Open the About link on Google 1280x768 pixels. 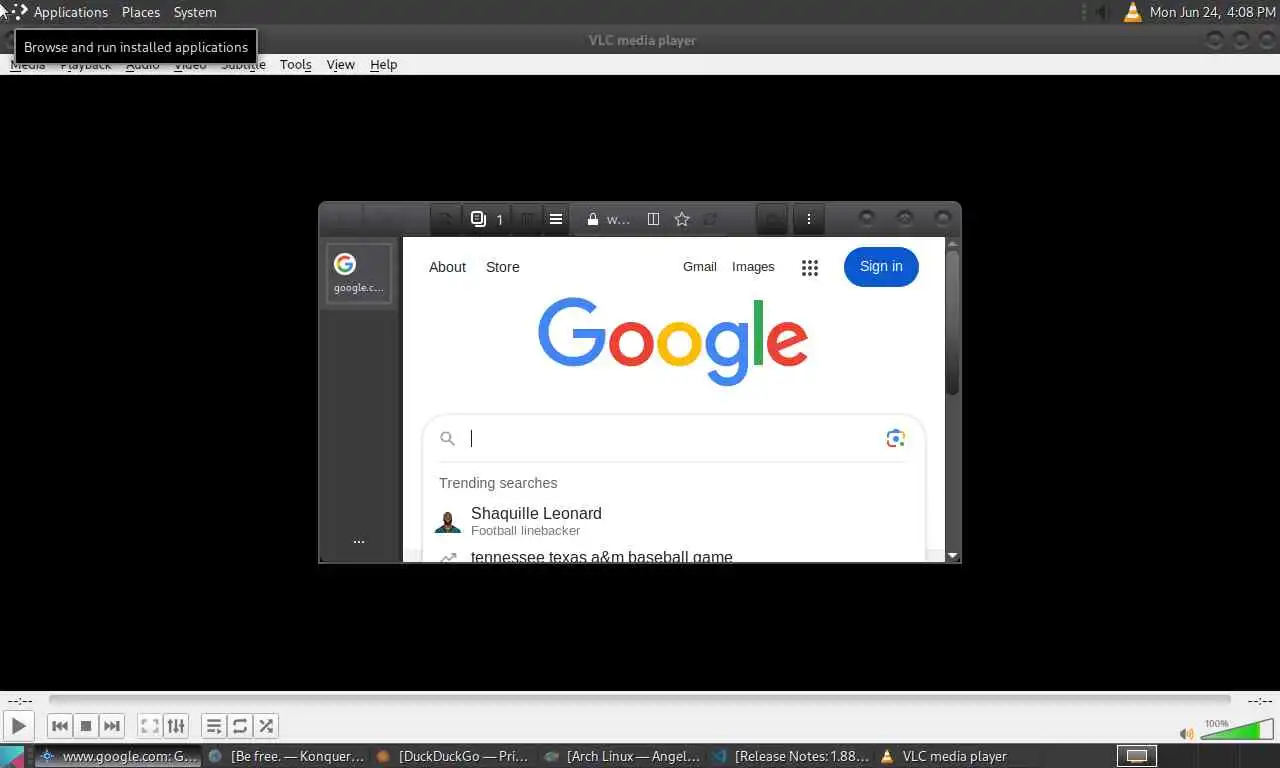point(447,267)
